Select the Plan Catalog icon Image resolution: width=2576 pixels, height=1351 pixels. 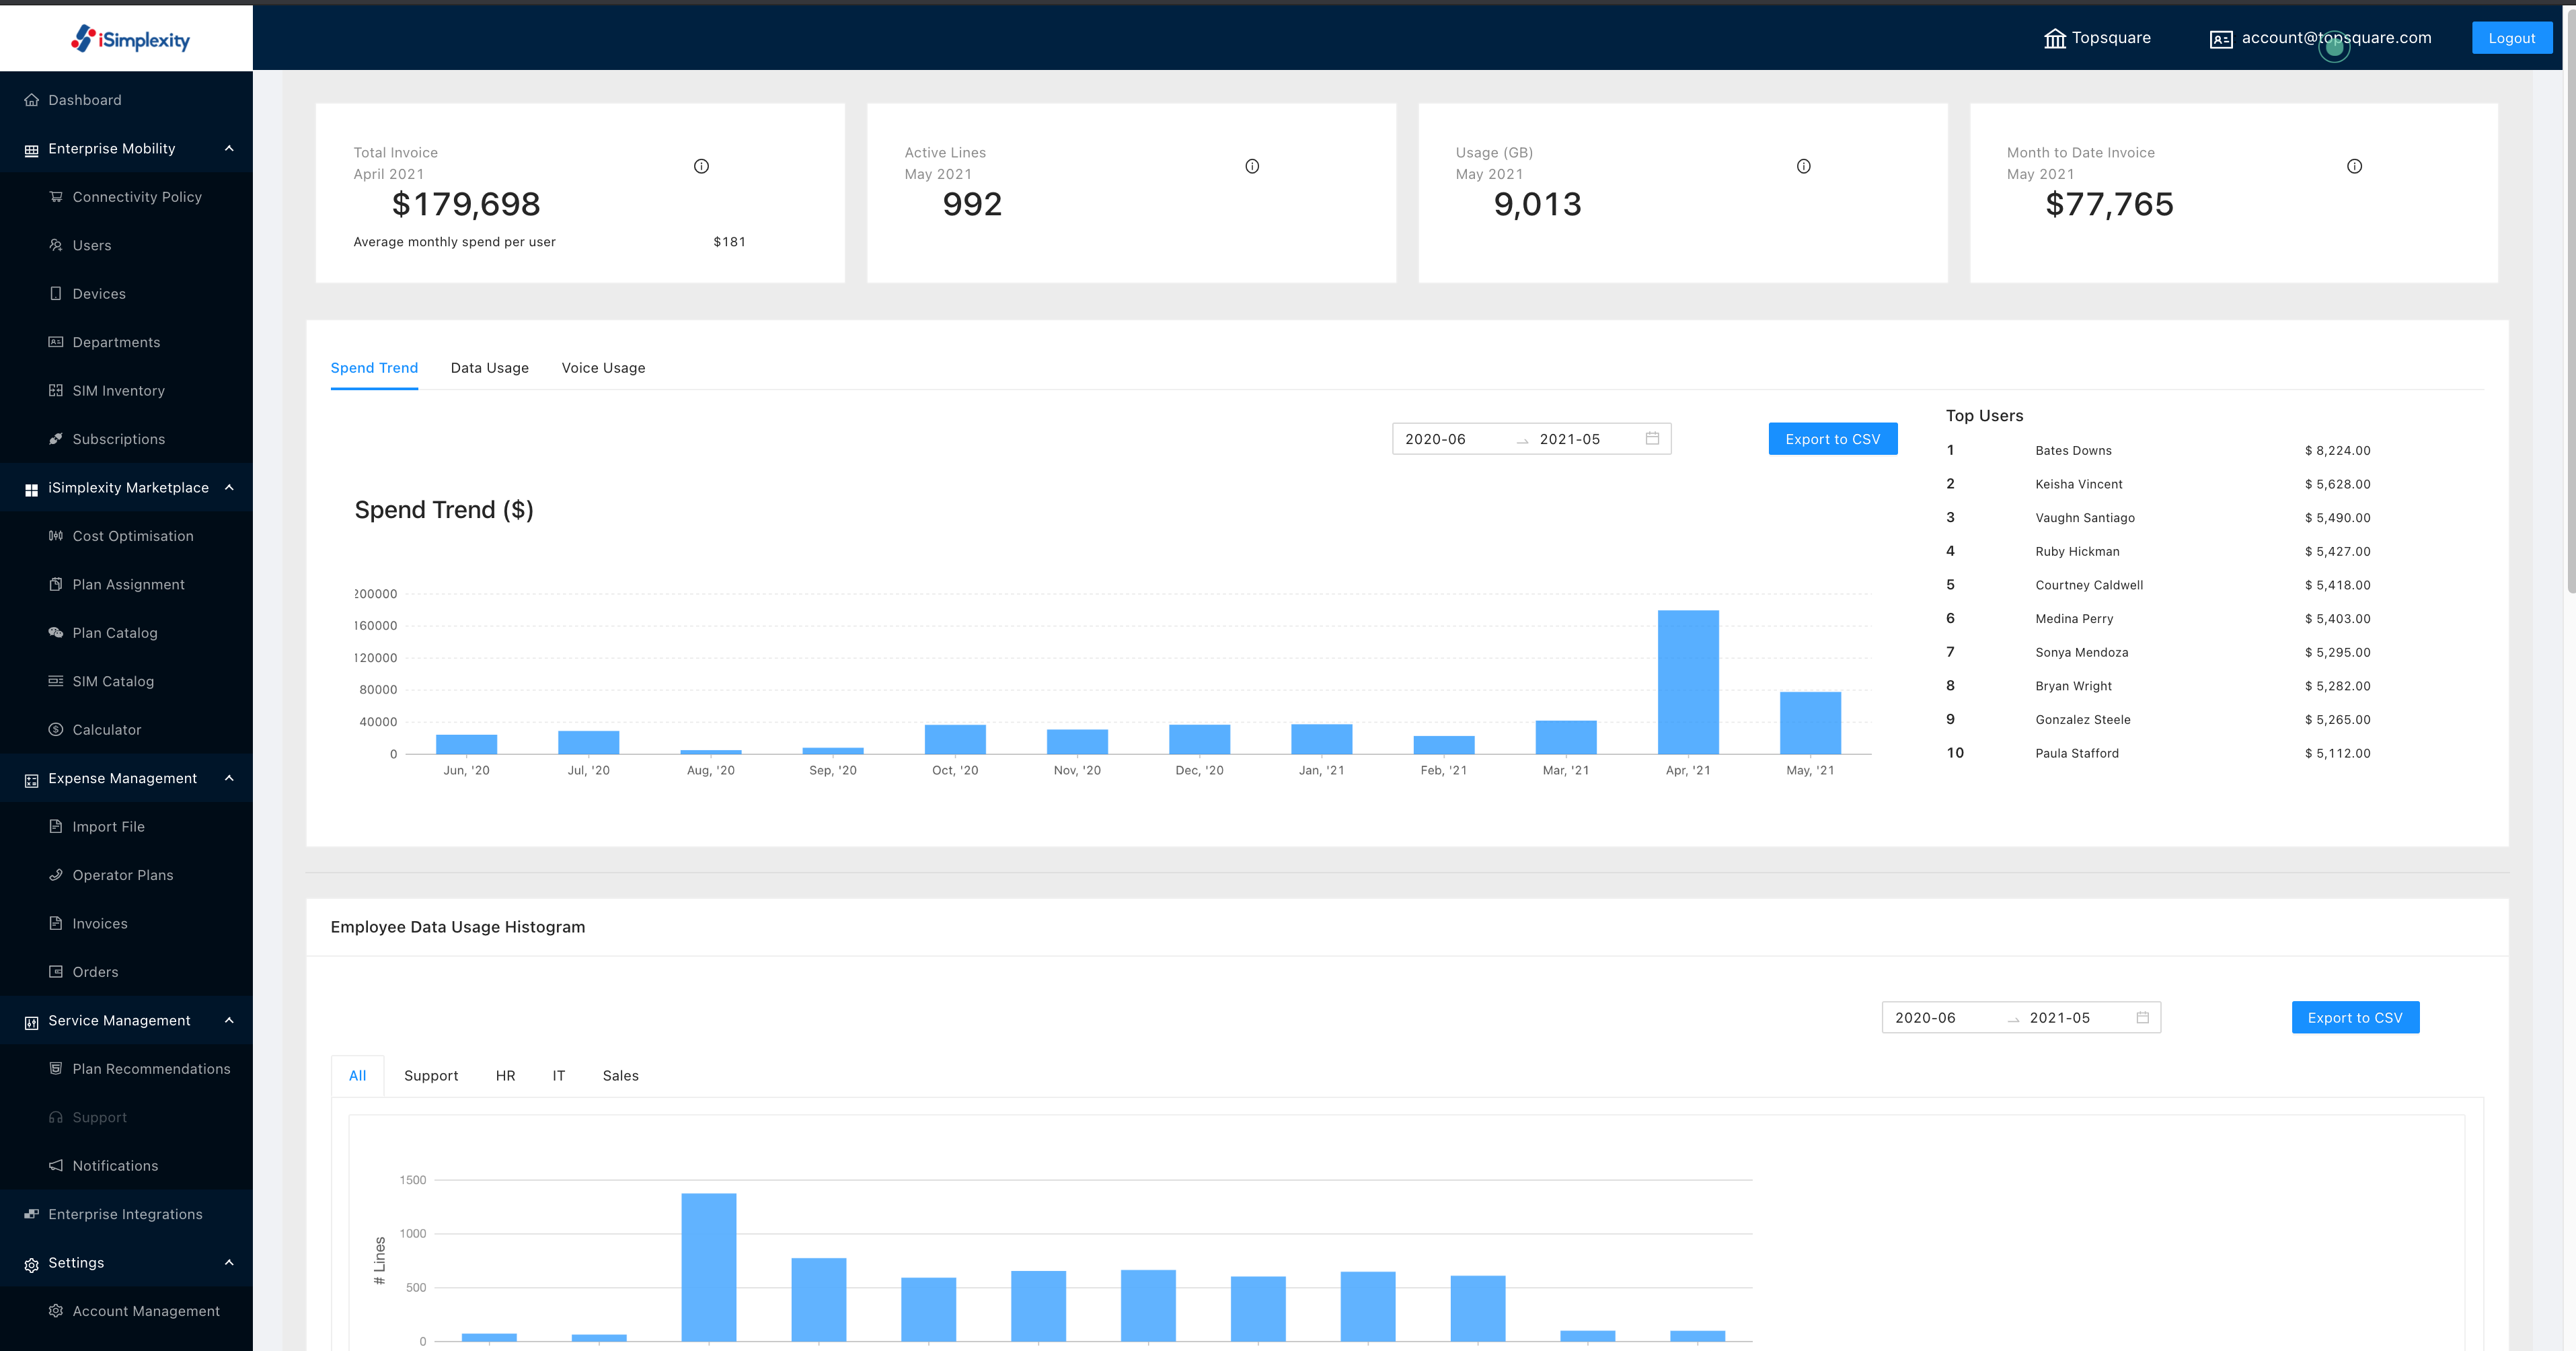point(55,632)
